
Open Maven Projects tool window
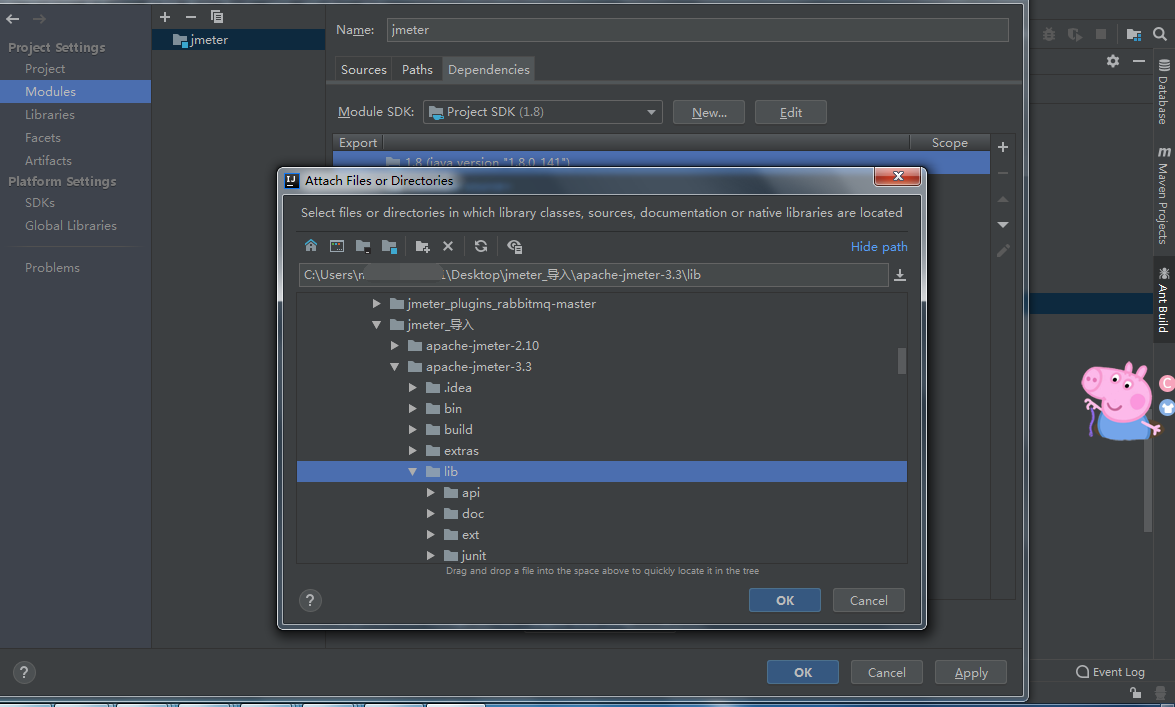(1164, 195)
